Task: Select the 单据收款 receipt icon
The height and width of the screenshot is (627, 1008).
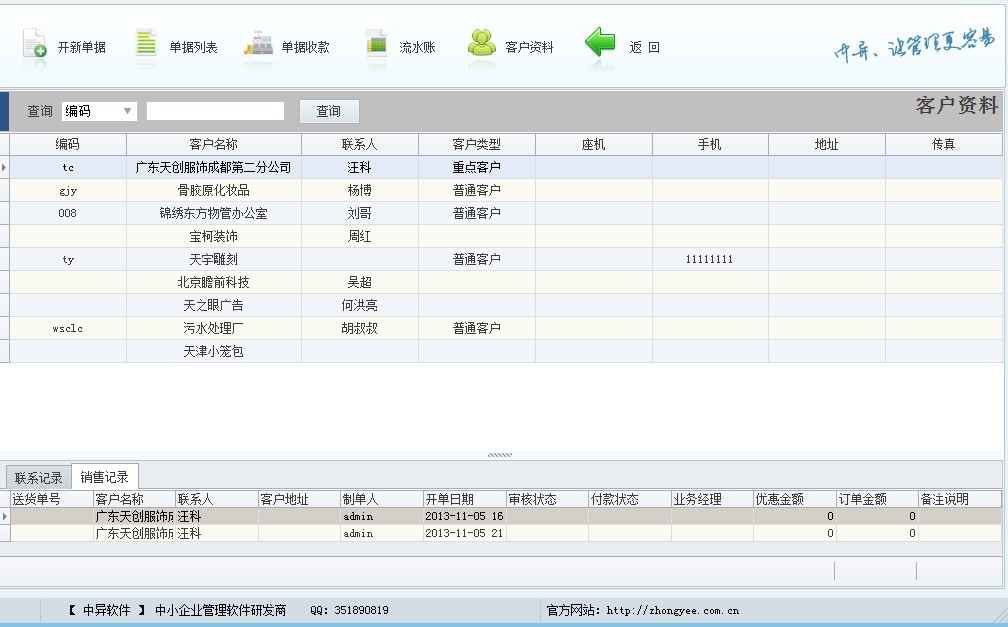Action: click(x=287, y=43)
